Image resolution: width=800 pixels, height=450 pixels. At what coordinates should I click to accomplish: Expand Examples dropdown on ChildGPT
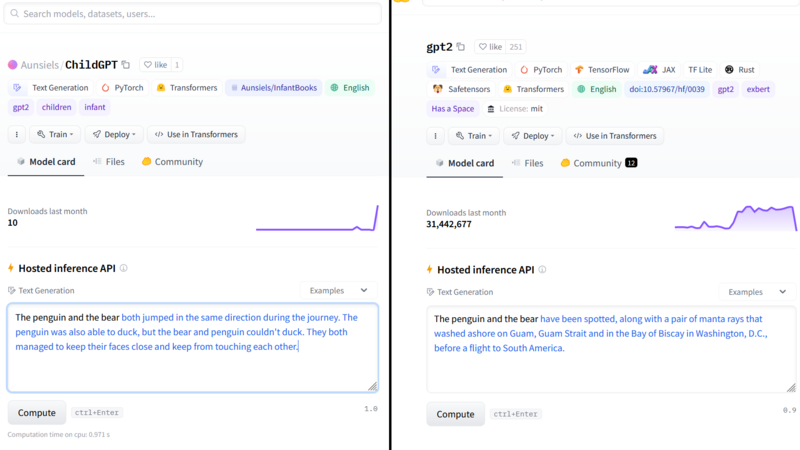(x=339, y=291)
